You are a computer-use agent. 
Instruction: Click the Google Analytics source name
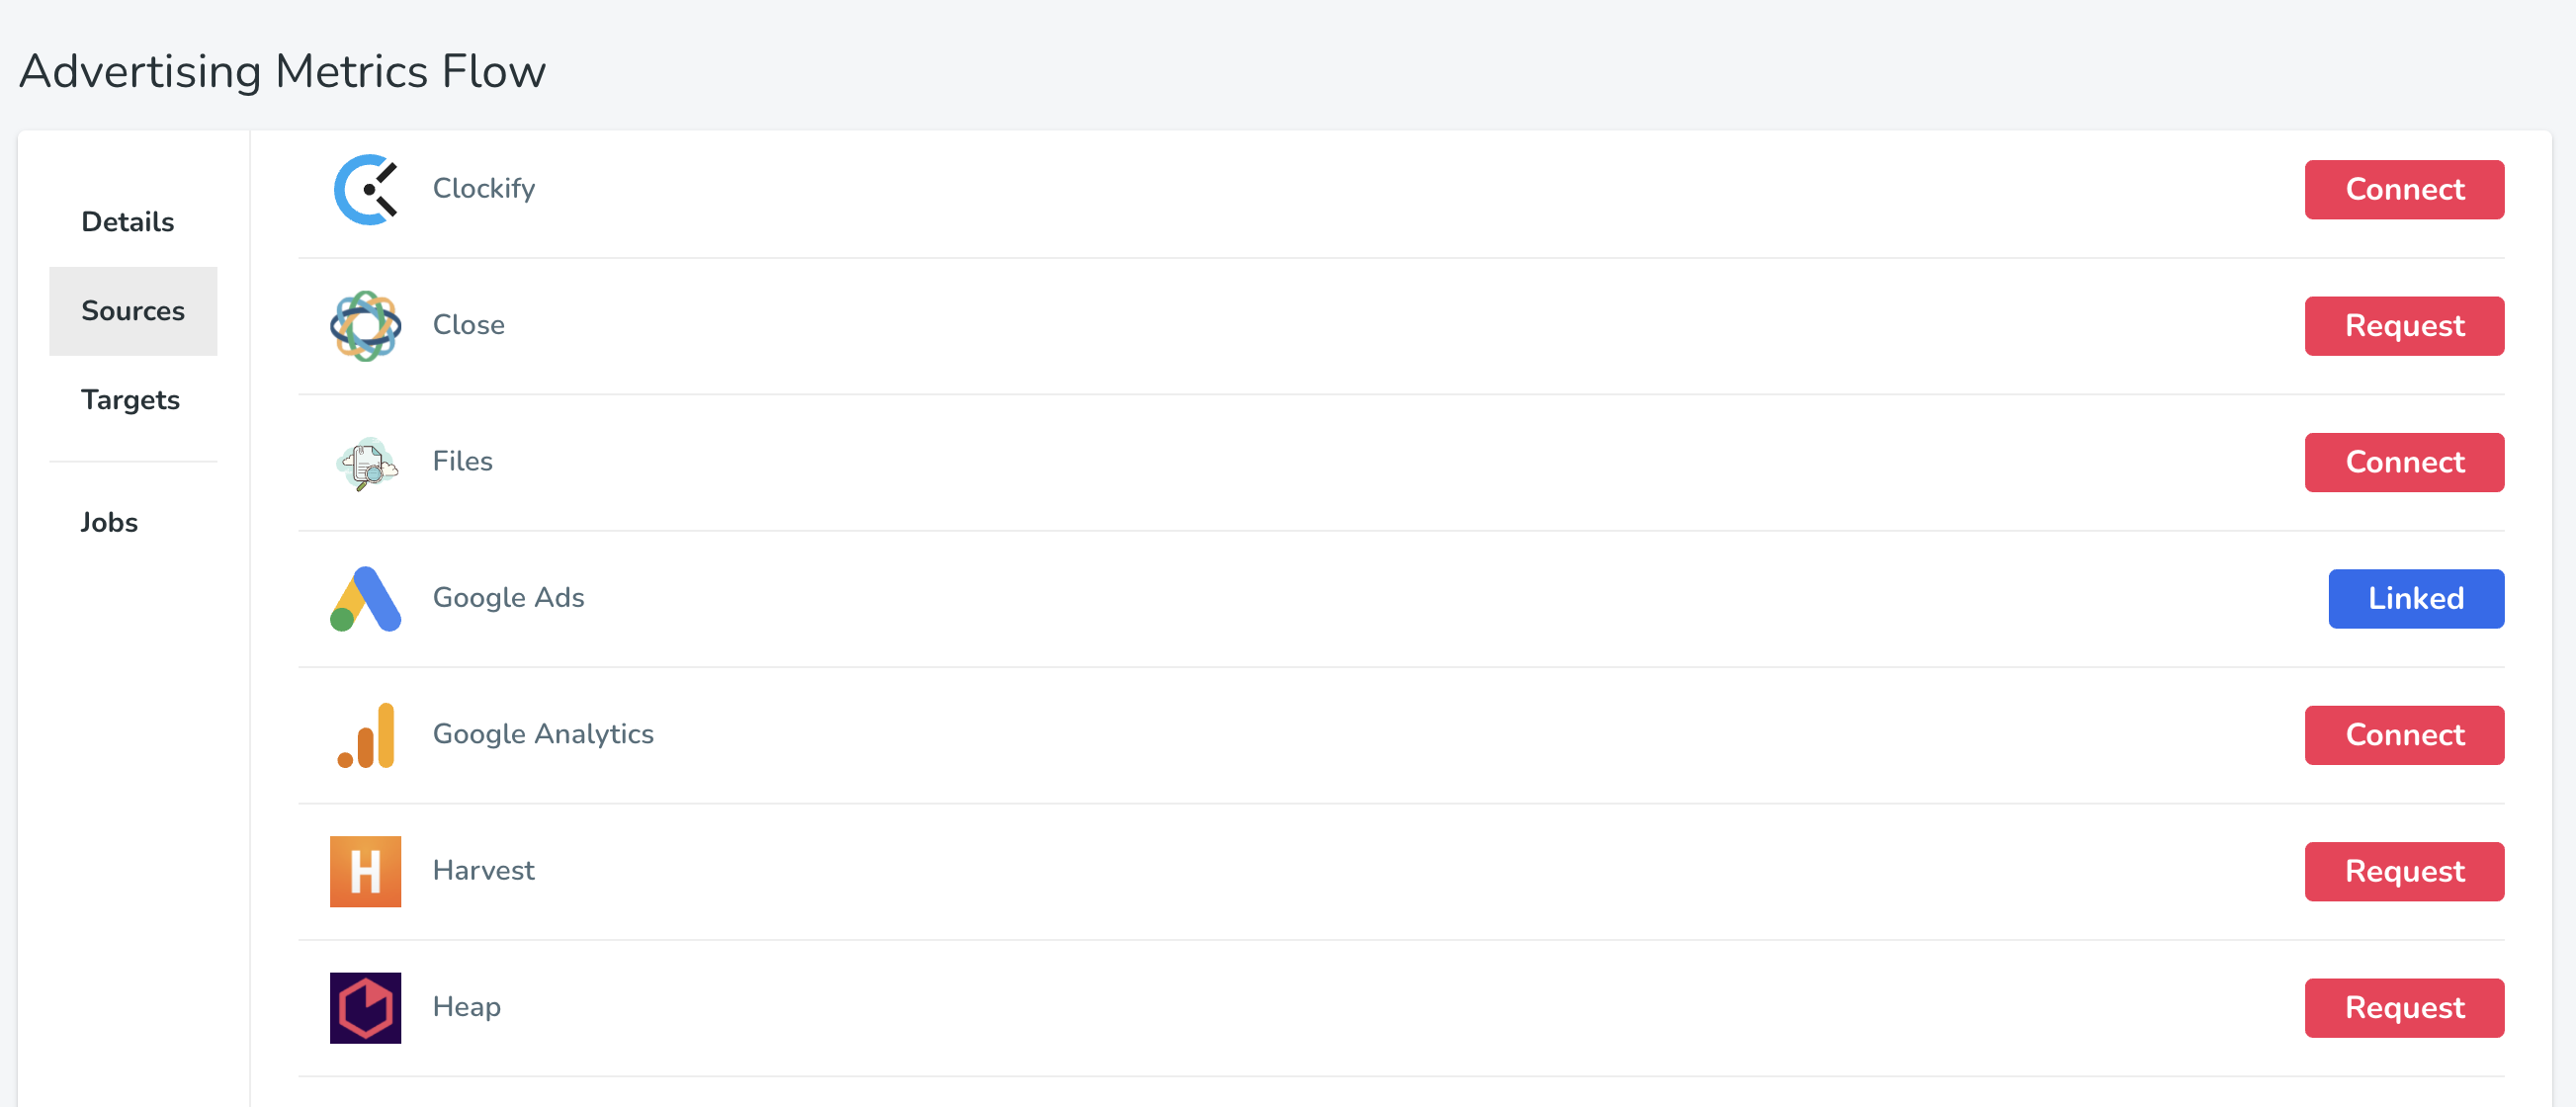[543, 734]
